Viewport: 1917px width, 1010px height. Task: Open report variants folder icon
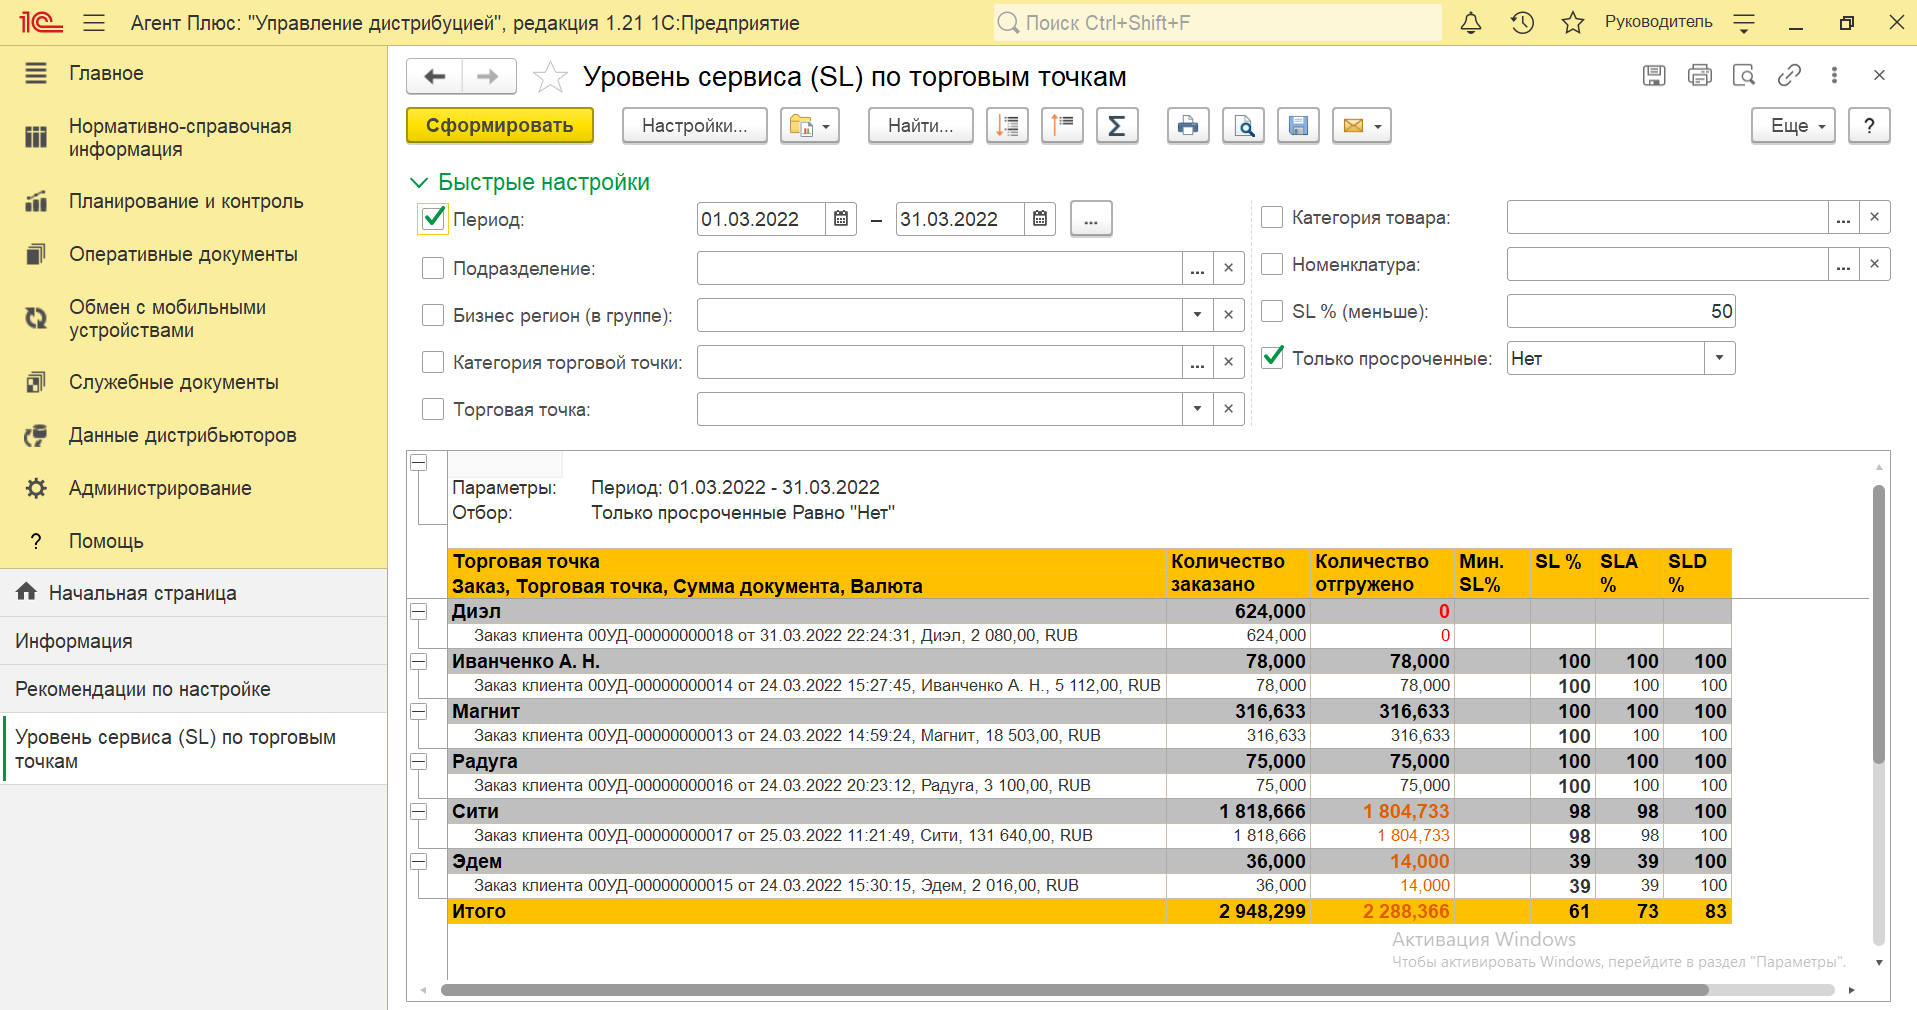coord(809,126)
